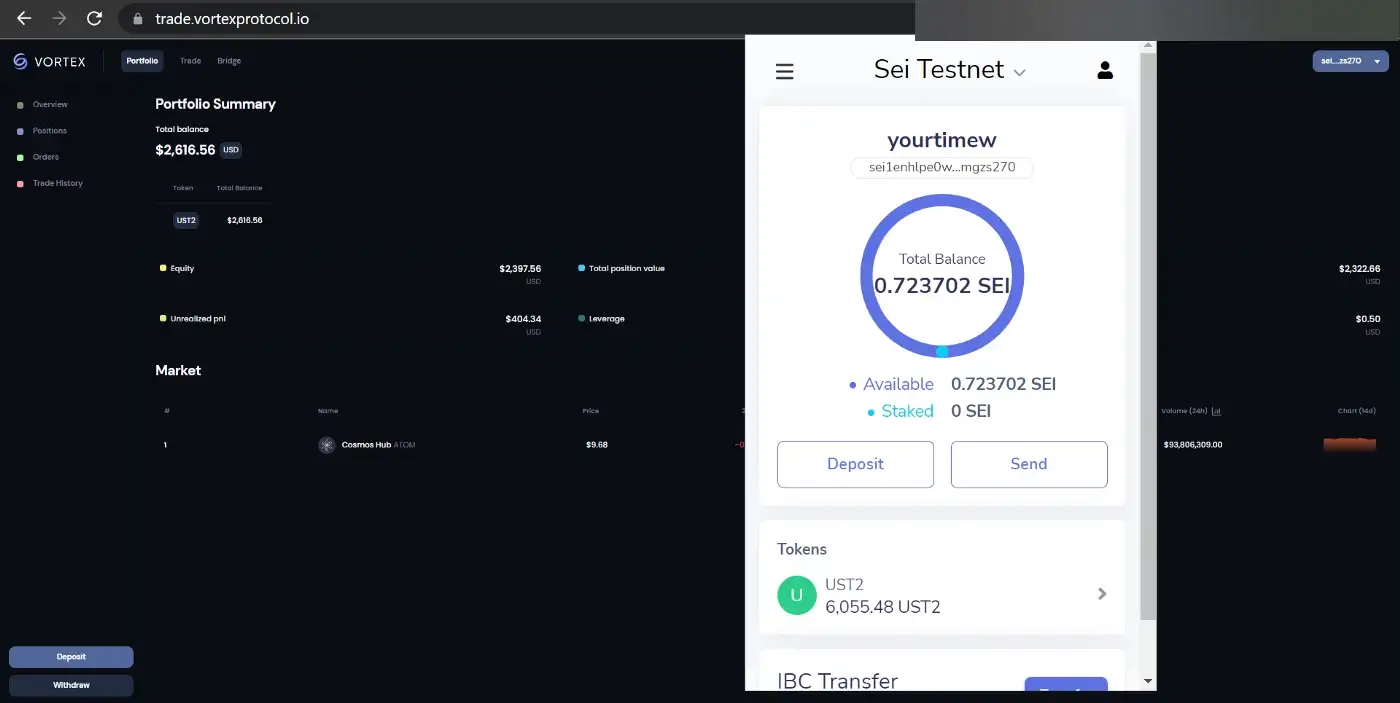Image resolution: width=1400 pixels, height=703 pixels.
Task: Click the $9.68 price cell
Action: 597,445
